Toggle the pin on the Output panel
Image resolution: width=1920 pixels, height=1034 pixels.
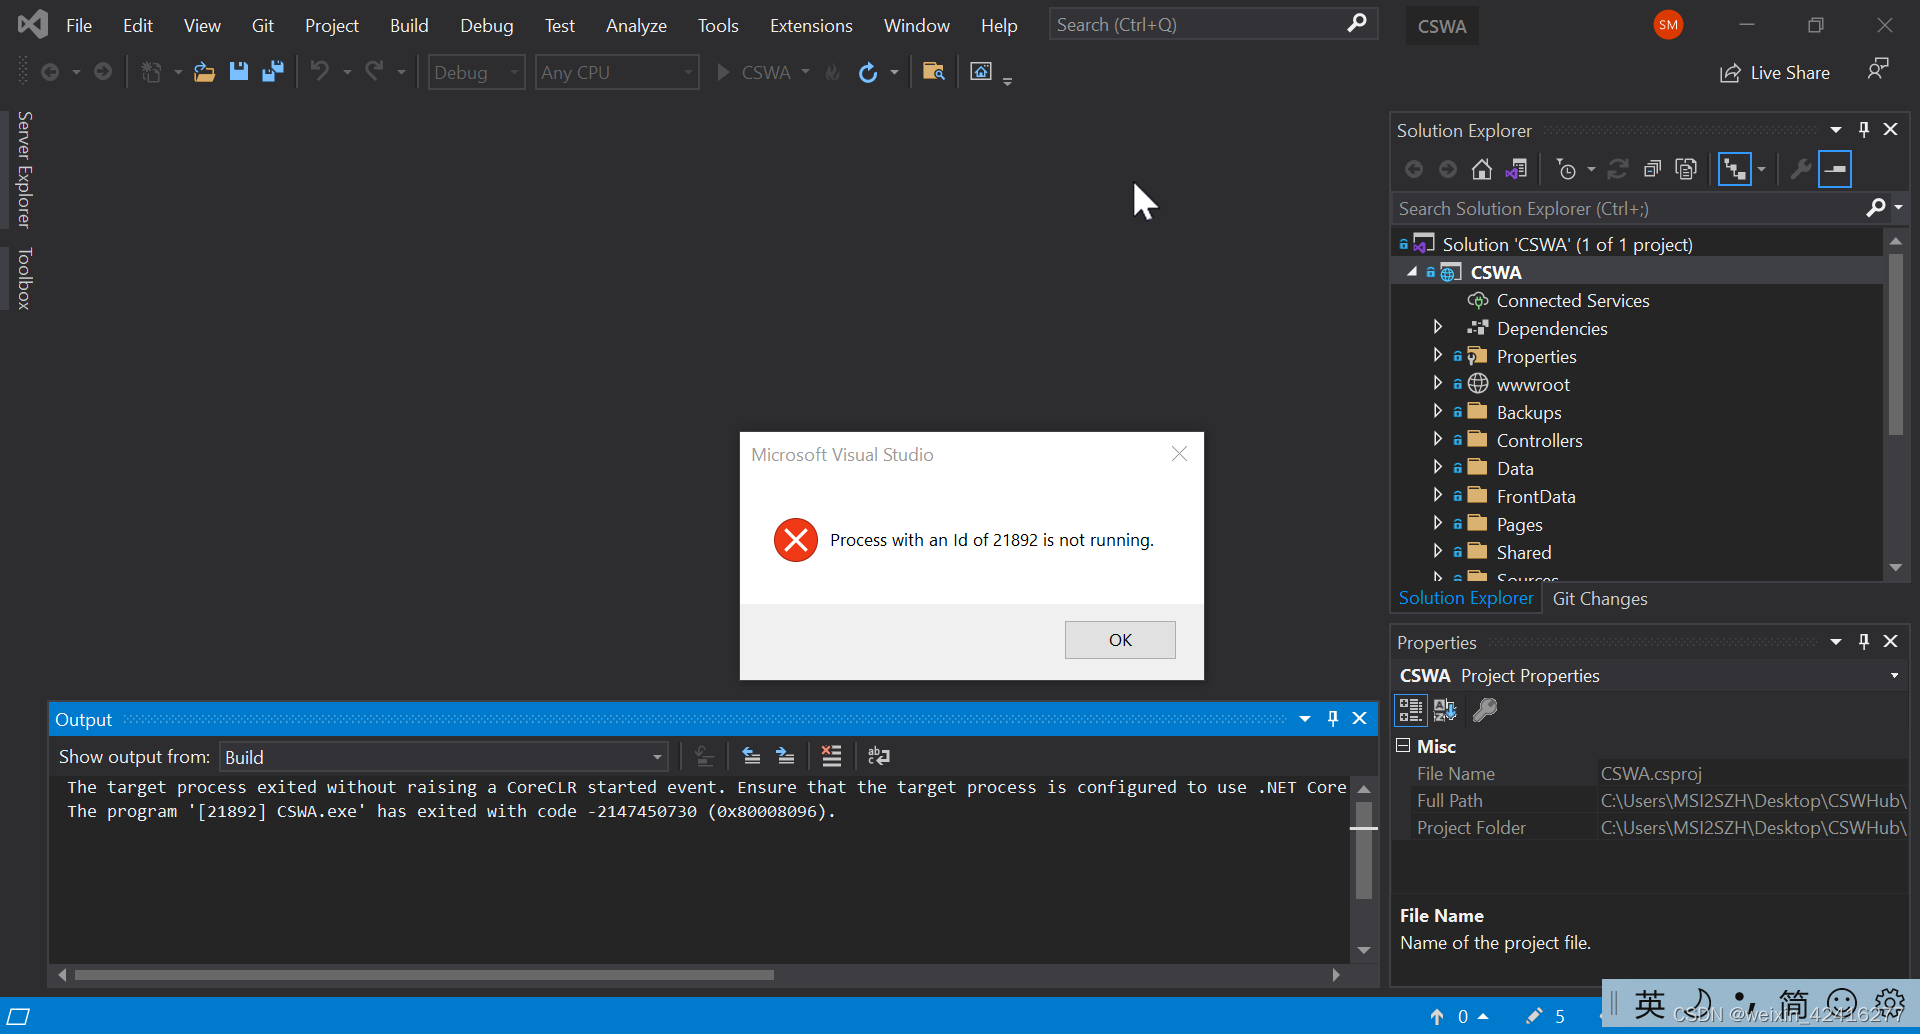[x=1333, y=718]
